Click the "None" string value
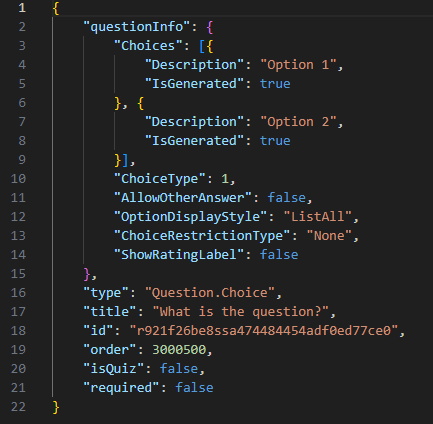Screen dimensions: 433x424 pos(329,236)
